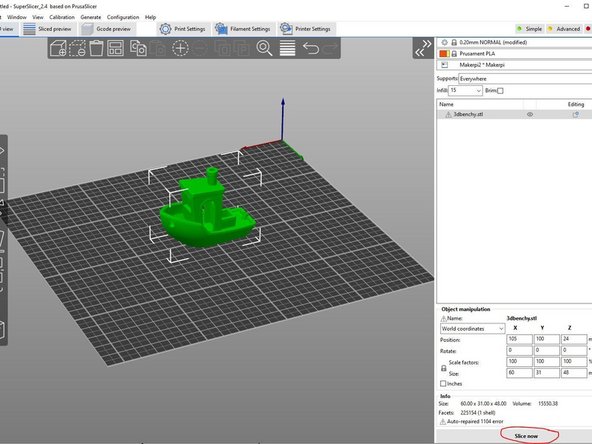Click the Position X field showing 105
Viewport: 592px width, 444px height.
[519, 339]
